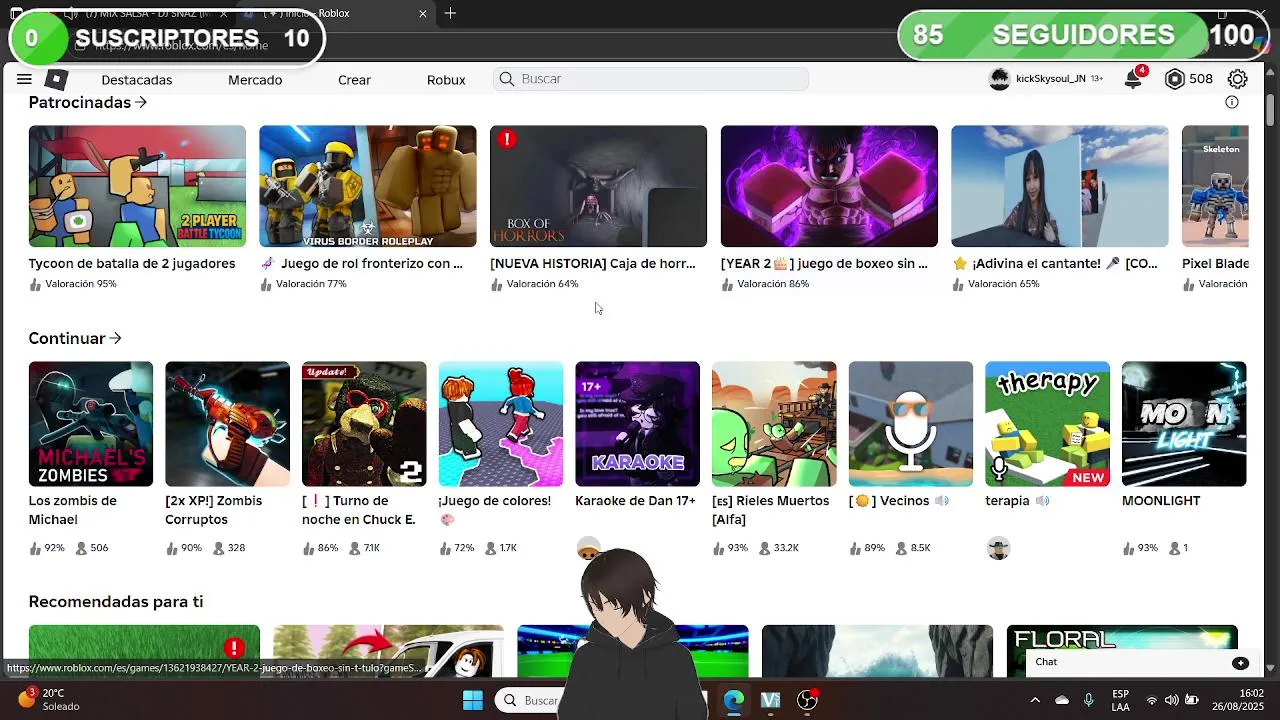Click the info icon beside Patrocinadas row
The height and width of the screenshot is (720, 1280).
(x=1232, y=102)
